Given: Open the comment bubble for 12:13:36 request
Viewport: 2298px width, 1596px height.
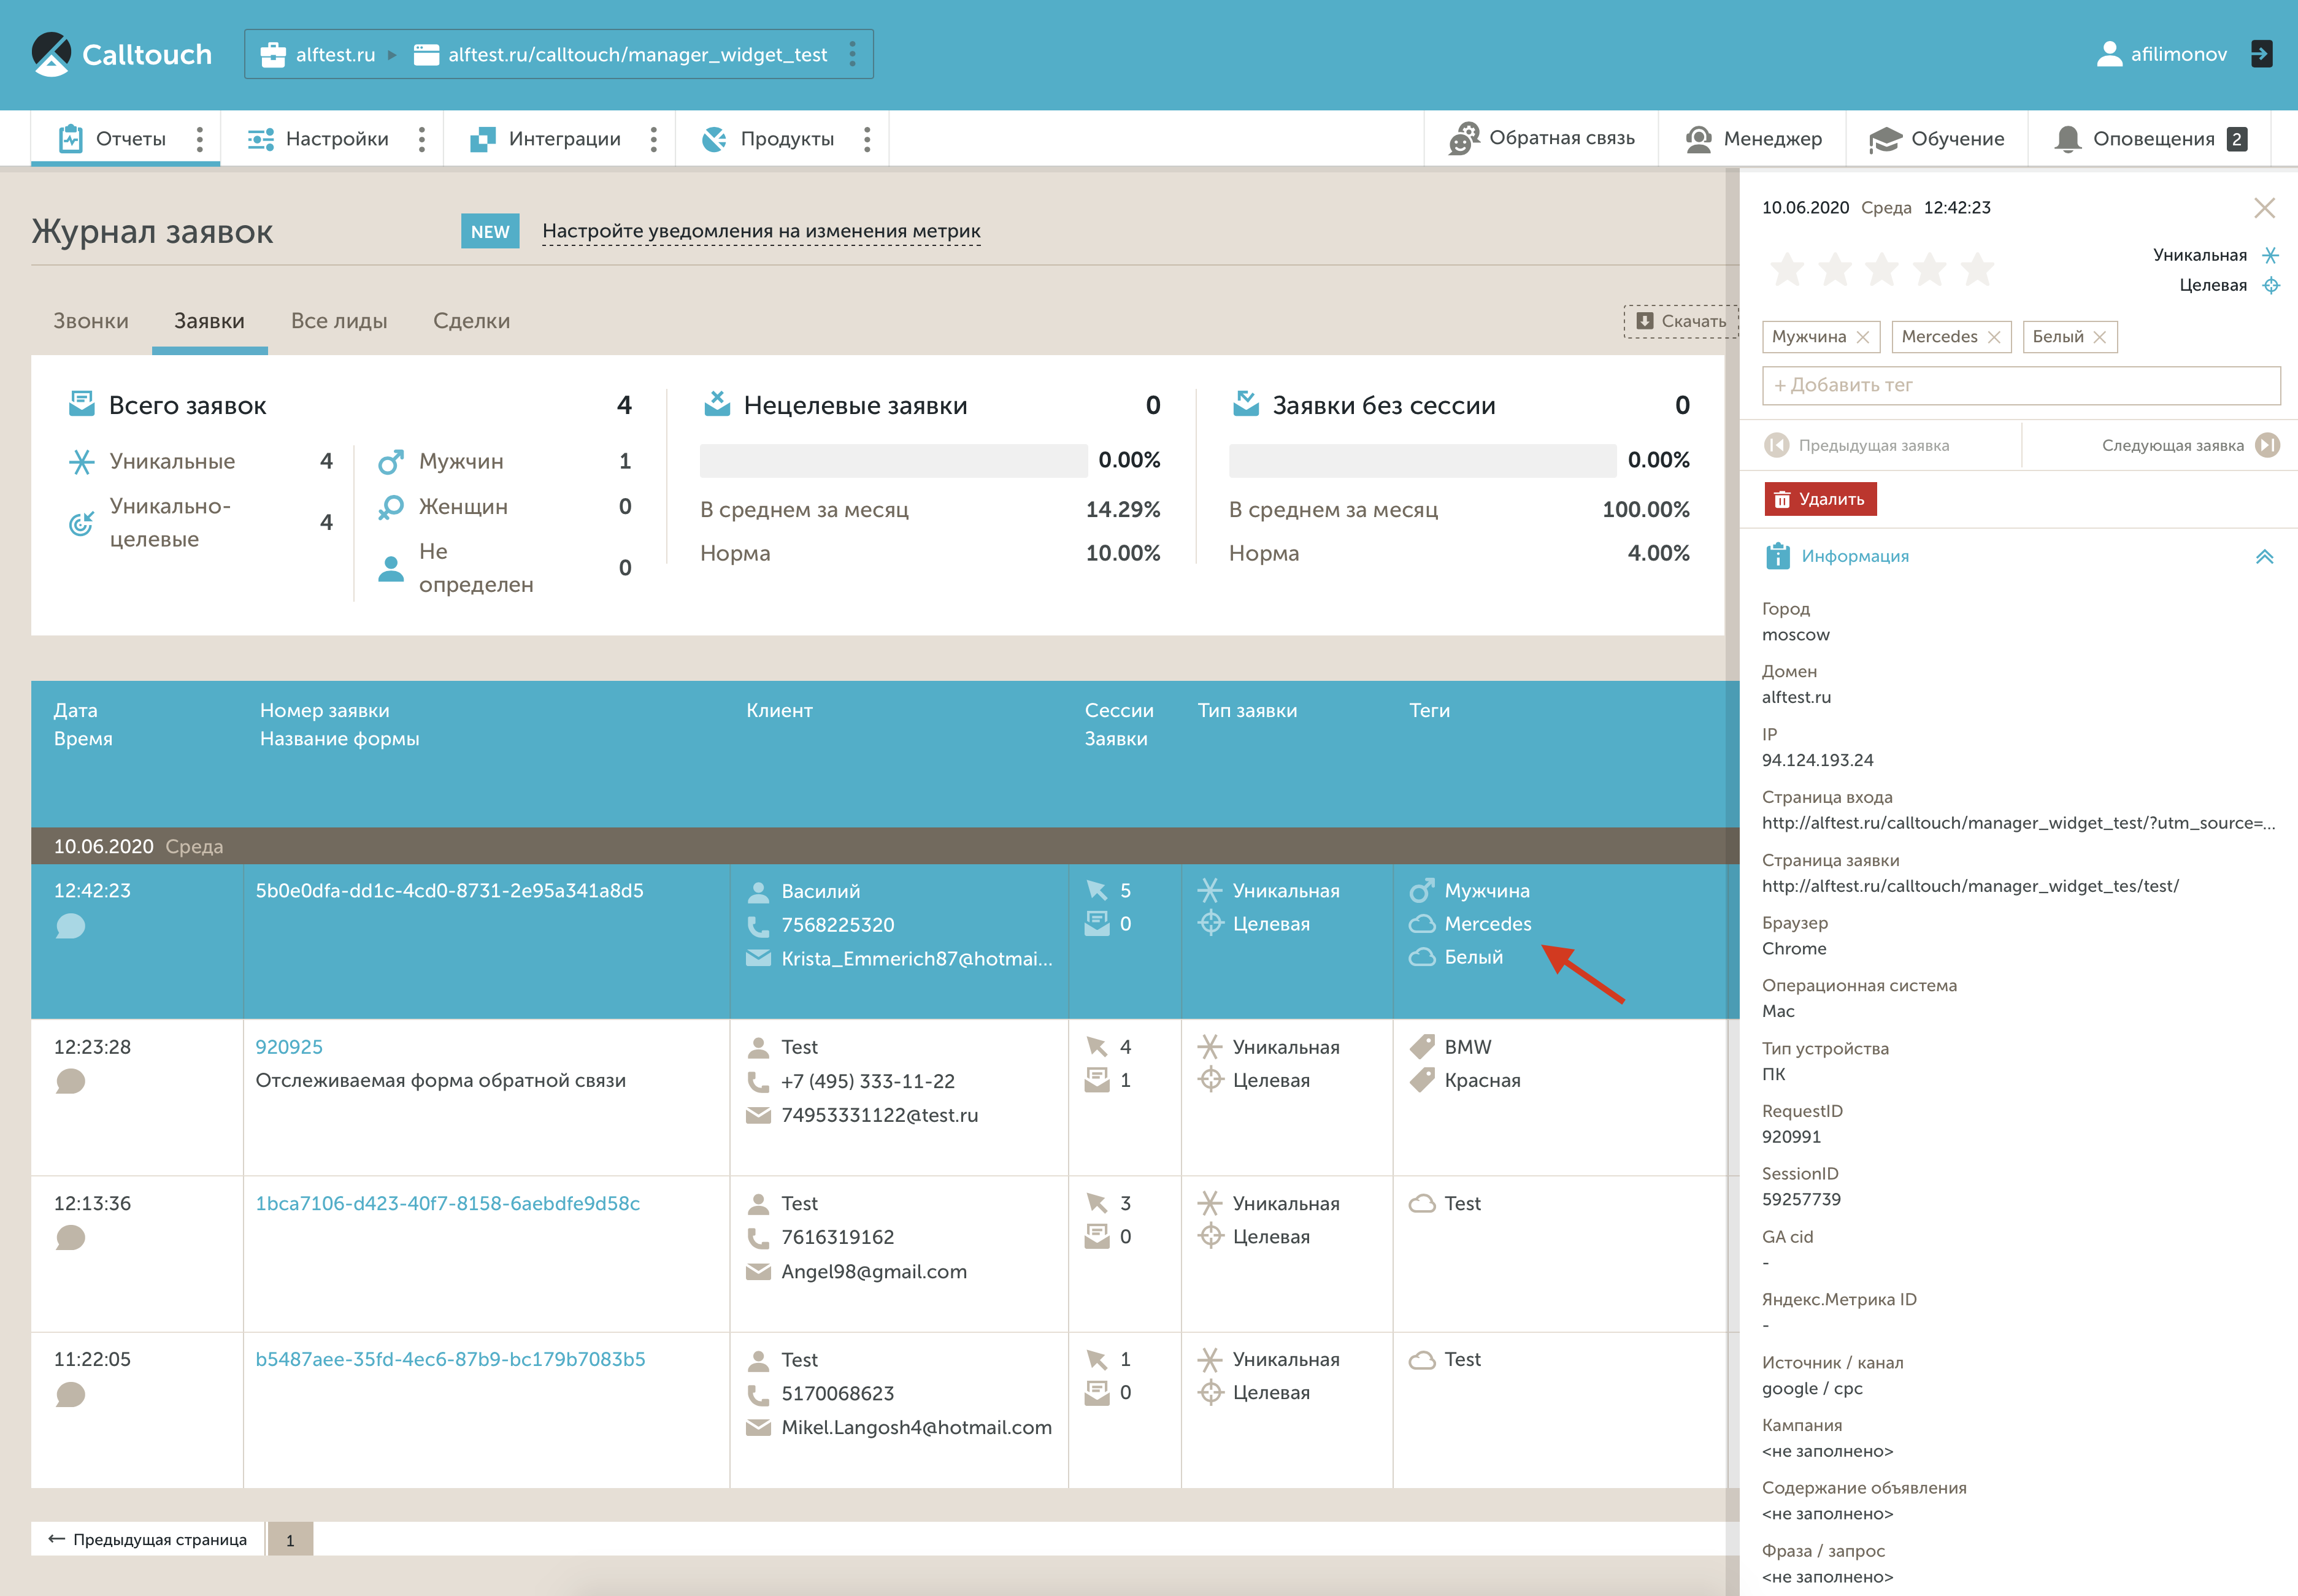Looking at the screenshot, I should click(x=70, y=1237).
